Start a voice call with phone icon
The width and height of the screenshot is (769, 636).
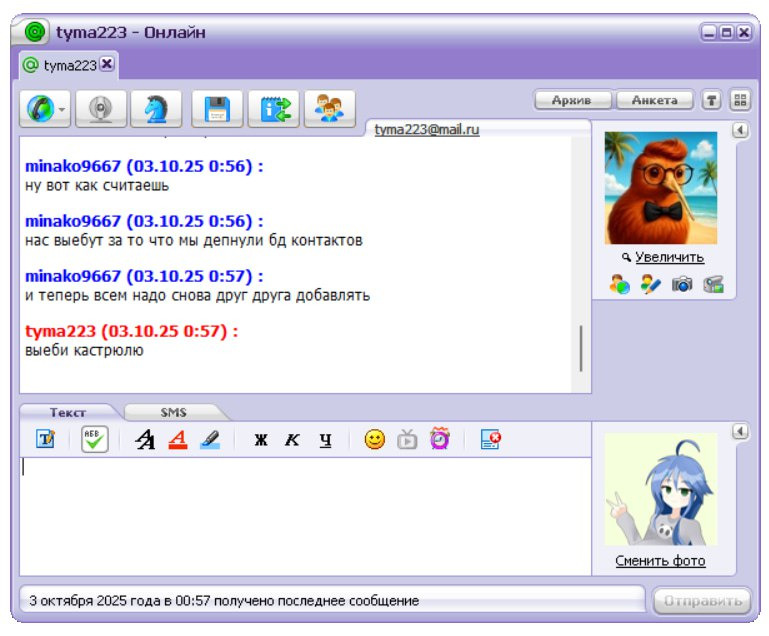coord(40,108)
